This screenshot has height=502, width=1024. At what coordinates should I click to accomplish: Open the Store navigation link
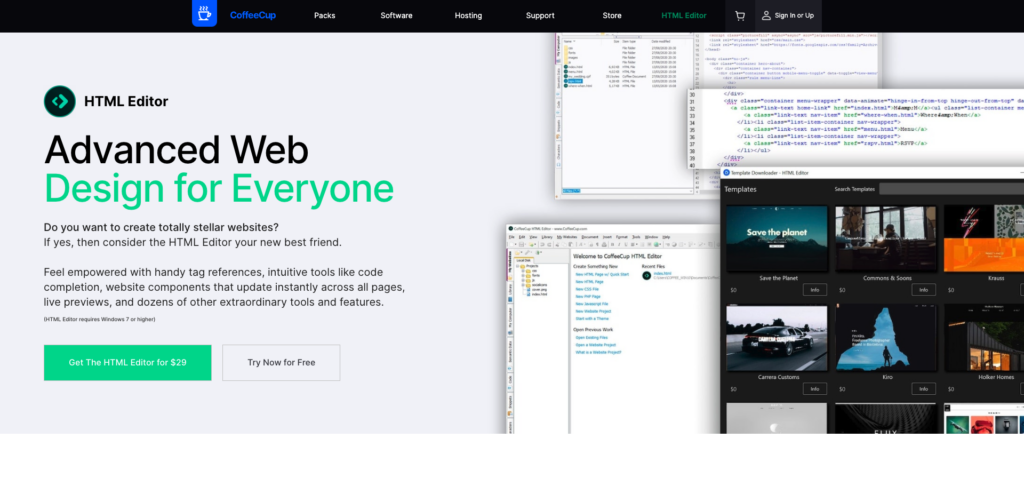click(x=612, y=16)
